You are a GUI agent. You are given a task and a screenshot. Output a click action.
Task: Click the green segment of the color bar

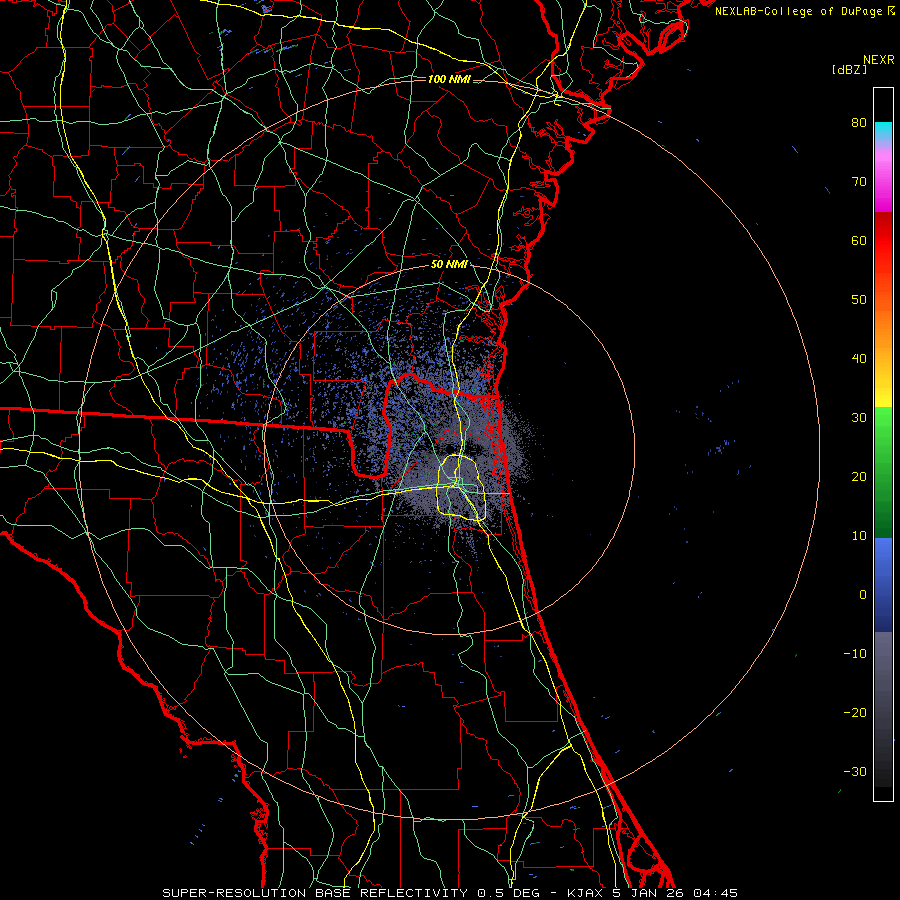(883, 472)
